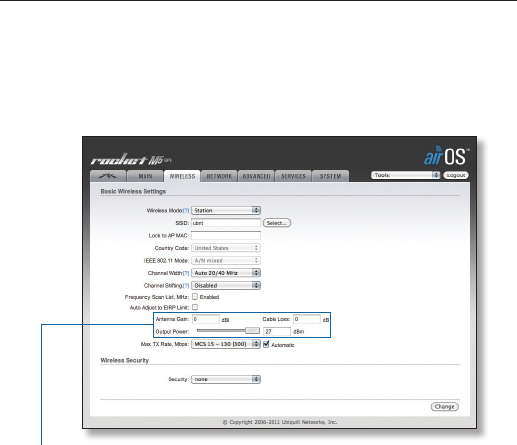Open Wireless Mode help [?] link
This screenshot has width=517, height=445.
(x=186, y=211)
